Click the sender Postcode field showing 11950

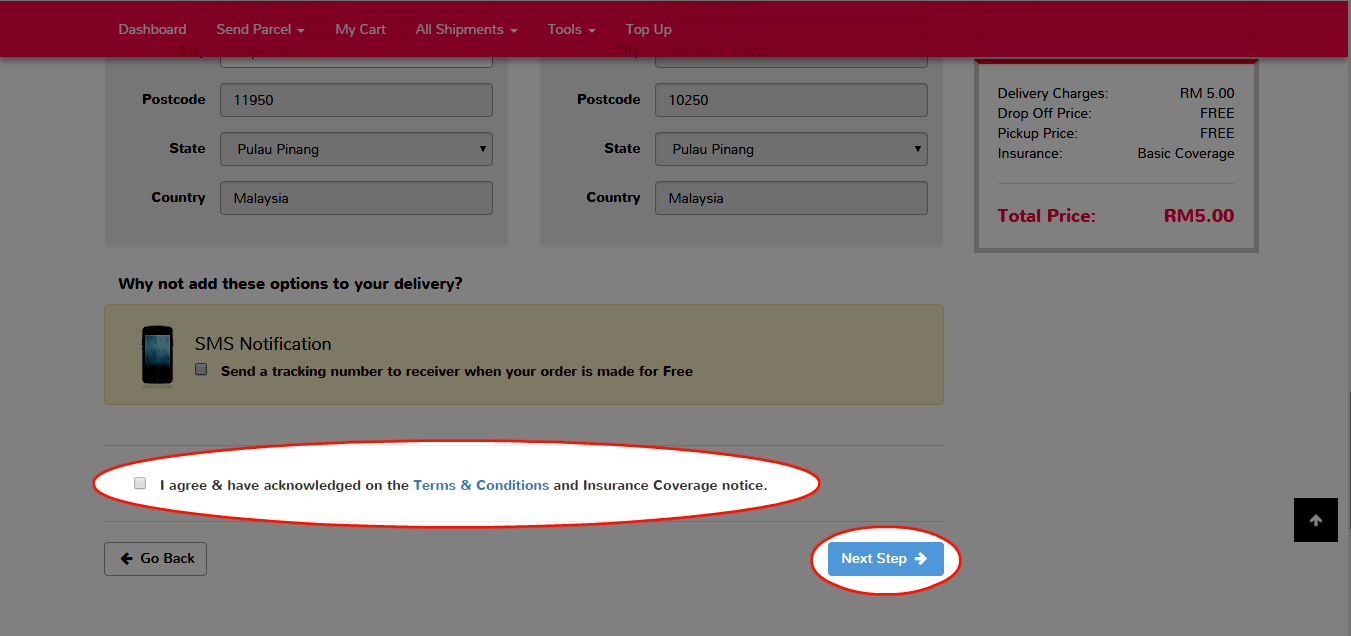click(x=357, y=100)
